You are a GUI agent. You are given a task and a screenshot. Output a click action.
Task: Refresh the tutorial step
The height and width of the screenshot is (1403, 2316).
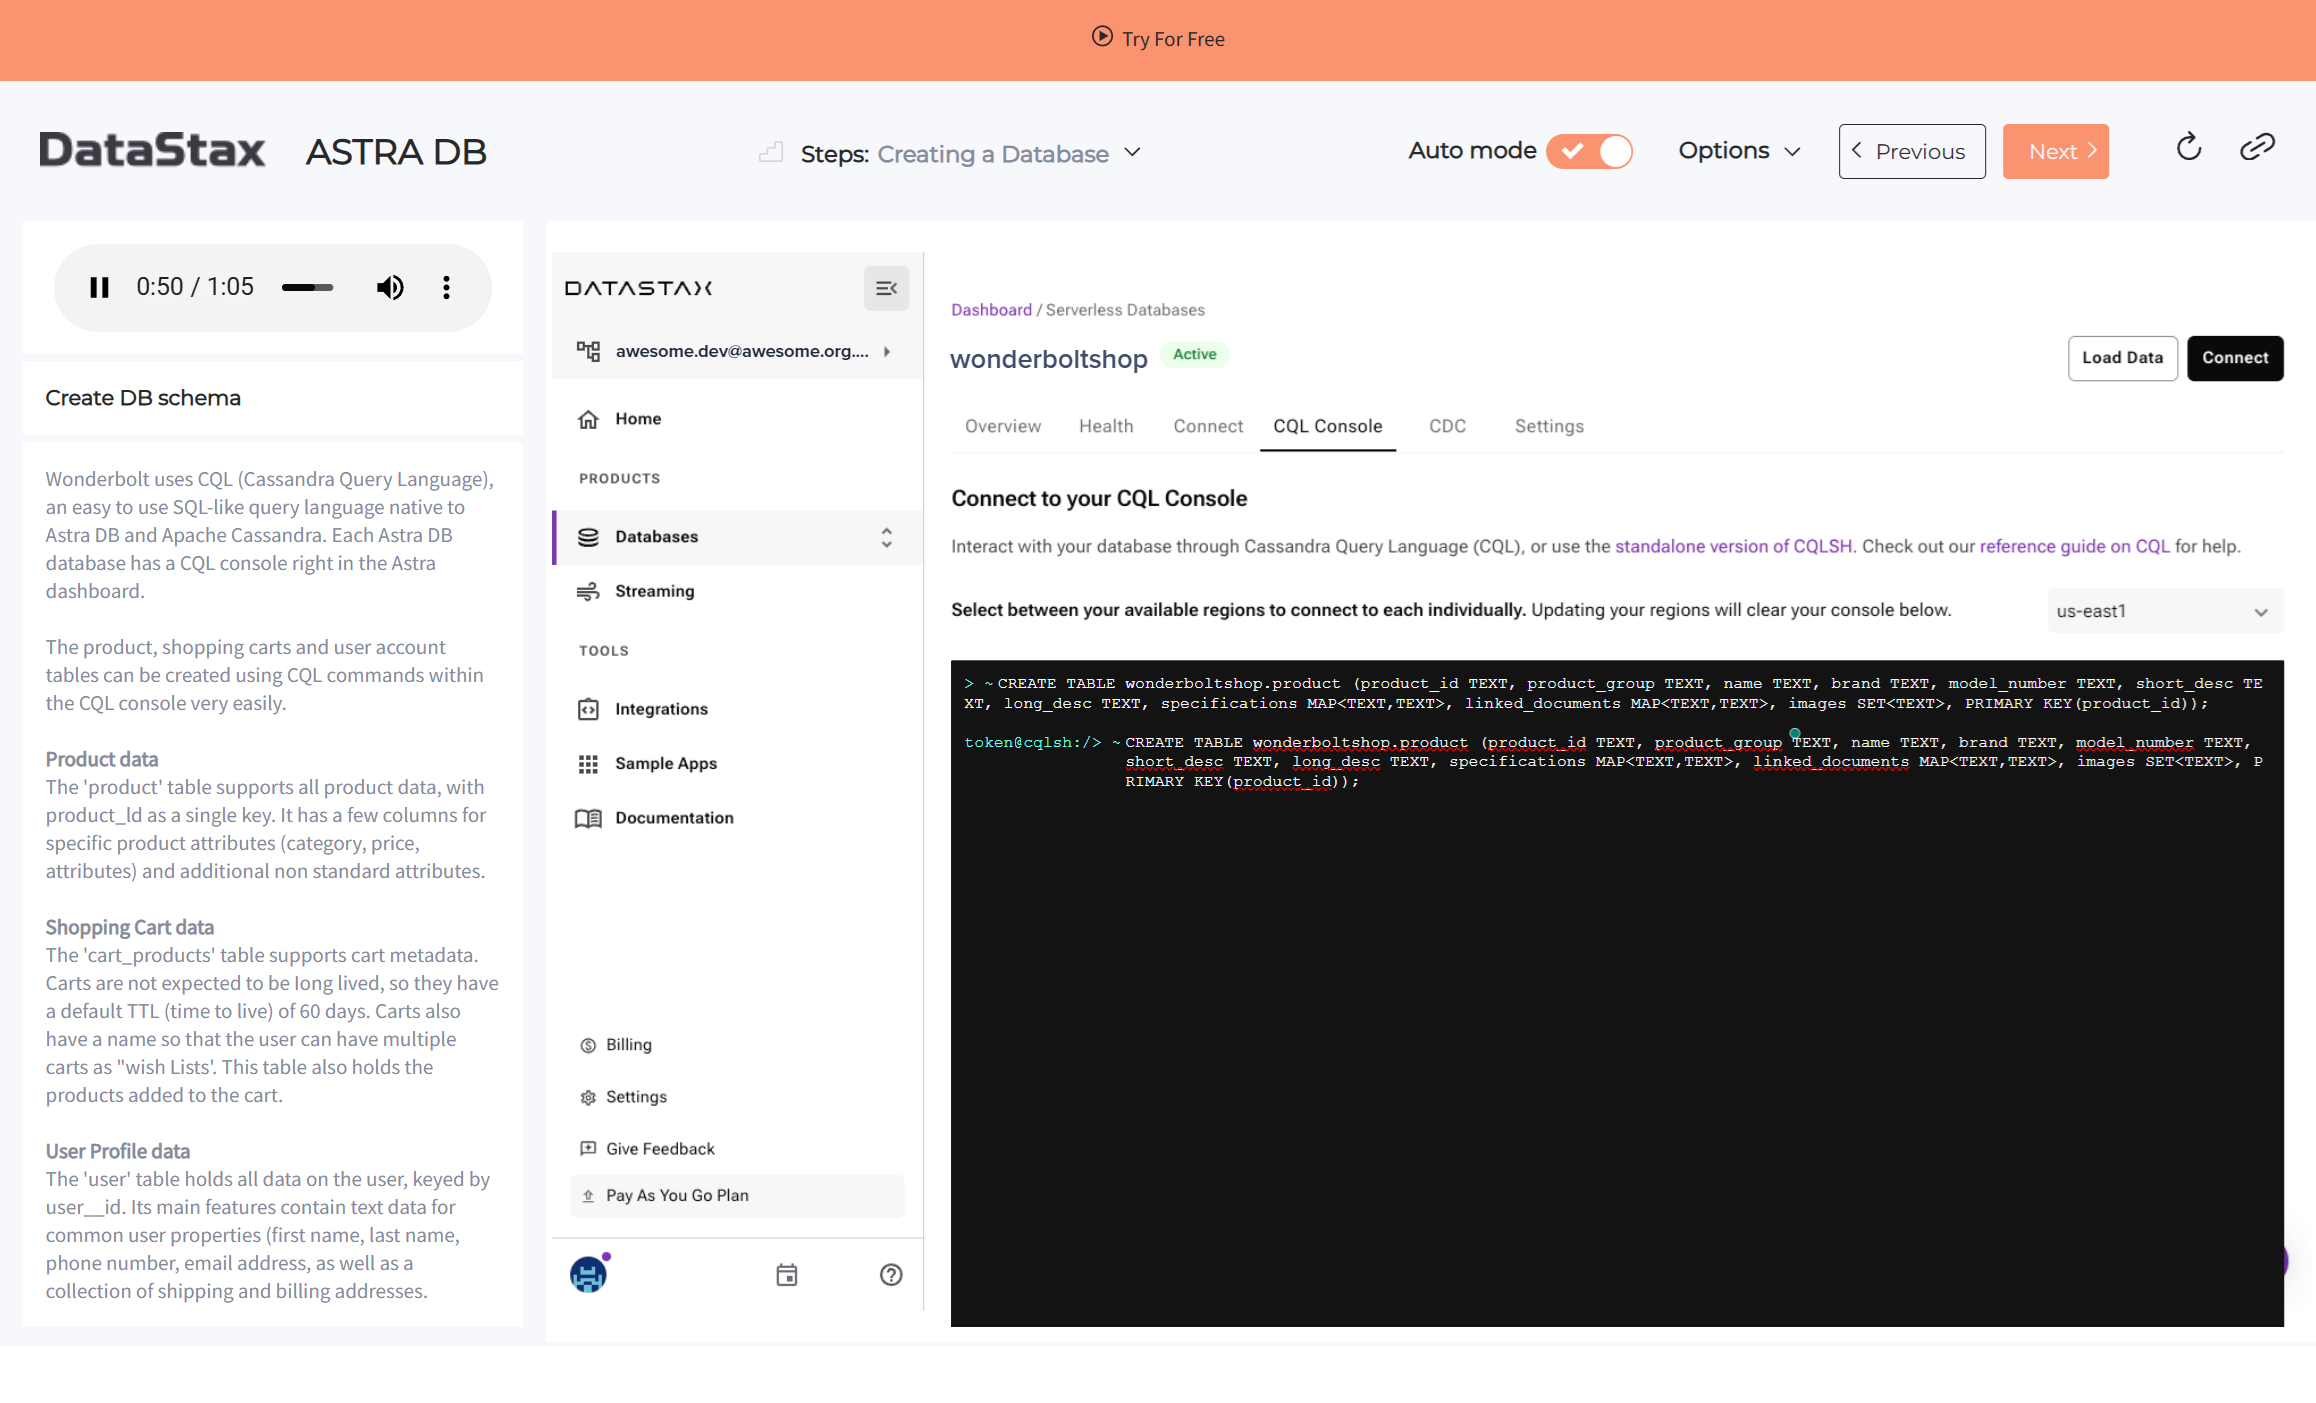pos(2188,147)
